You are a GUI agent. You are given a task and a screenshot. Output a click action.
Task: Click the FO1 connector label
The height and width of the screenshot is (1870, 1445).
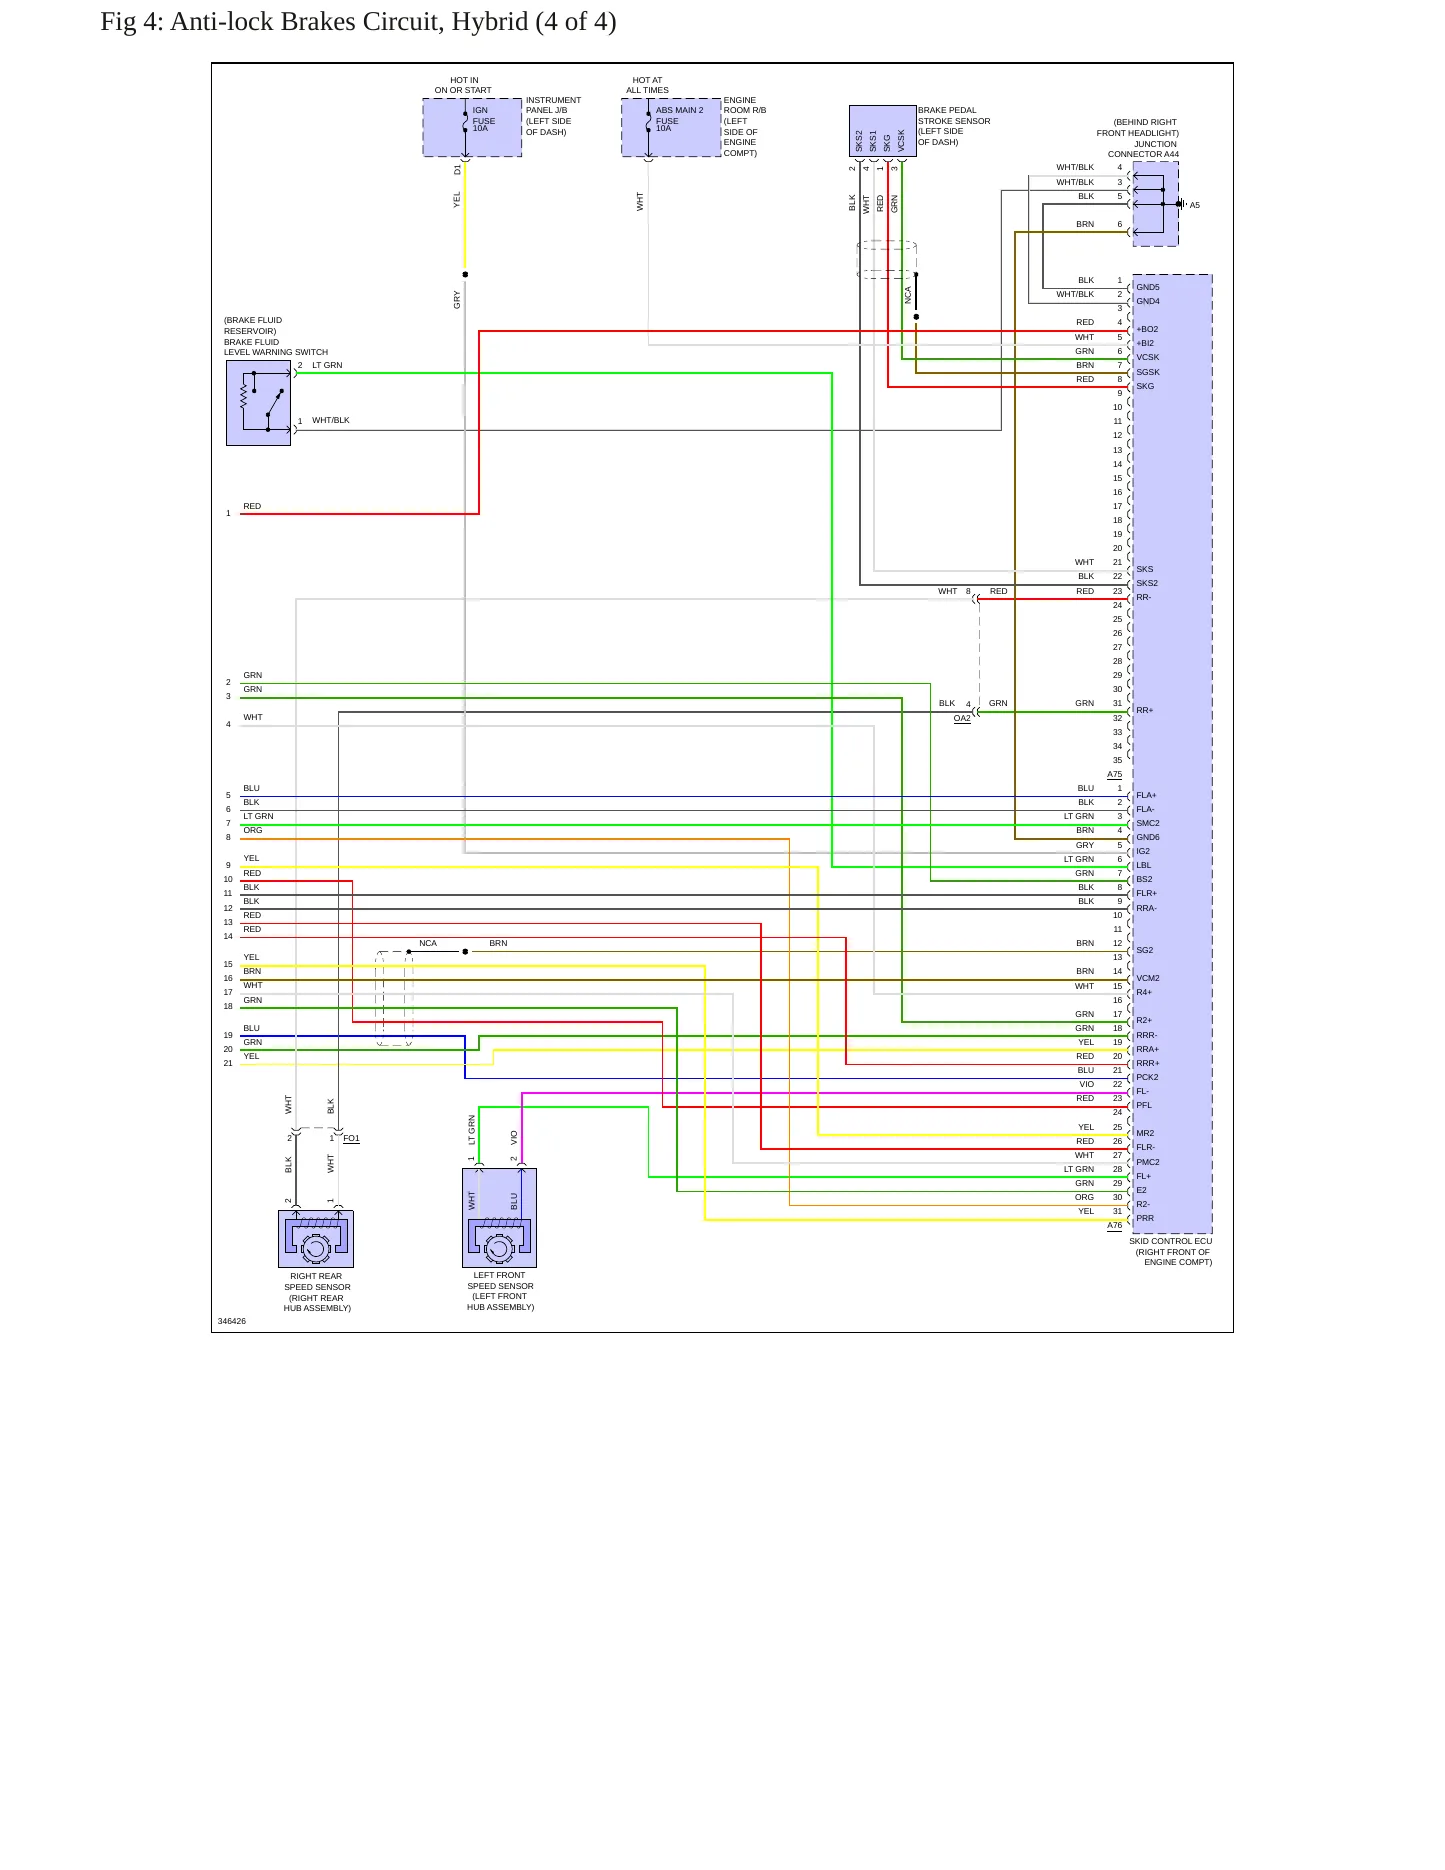coord(351,1138)
